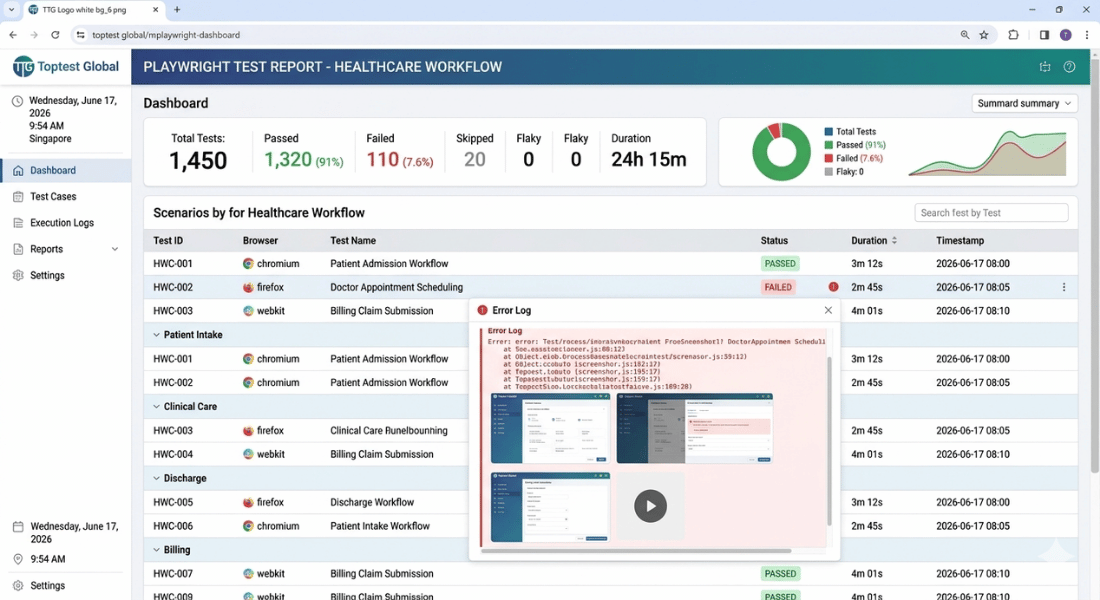Click the red alert icon in Error Log title
1100x600 pixels.
tap(482, 310)
